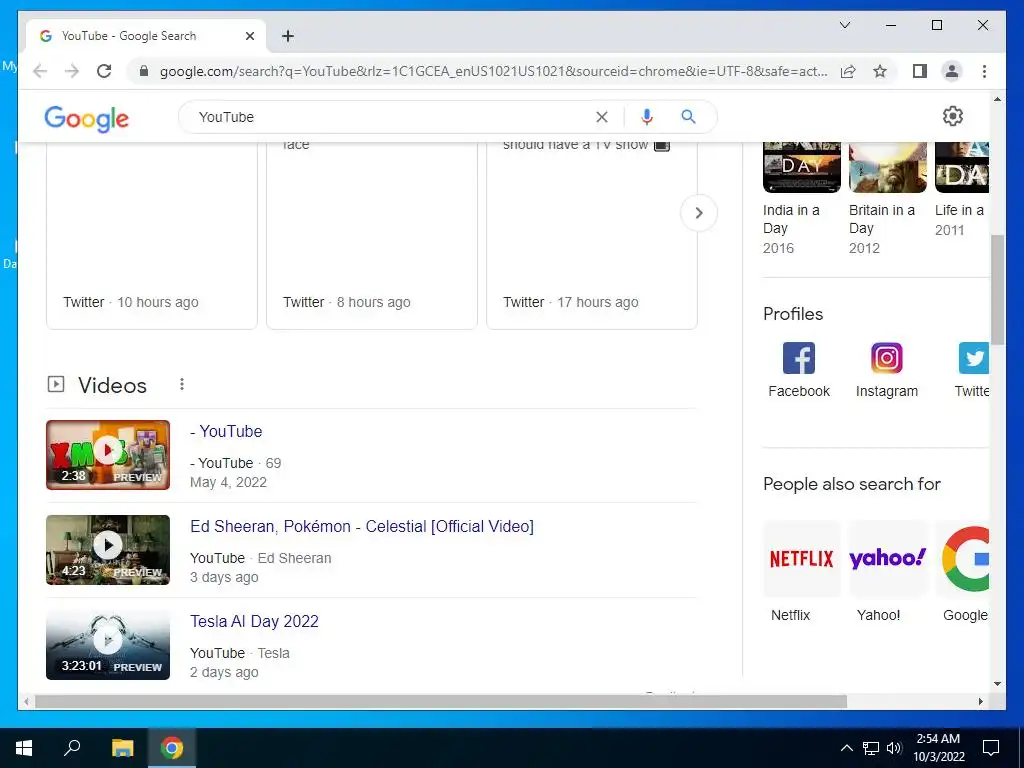This screenshot has height=768, width=1024.
Task: Open Twitter card from 10 hours ago
Action: pos(152,235)
